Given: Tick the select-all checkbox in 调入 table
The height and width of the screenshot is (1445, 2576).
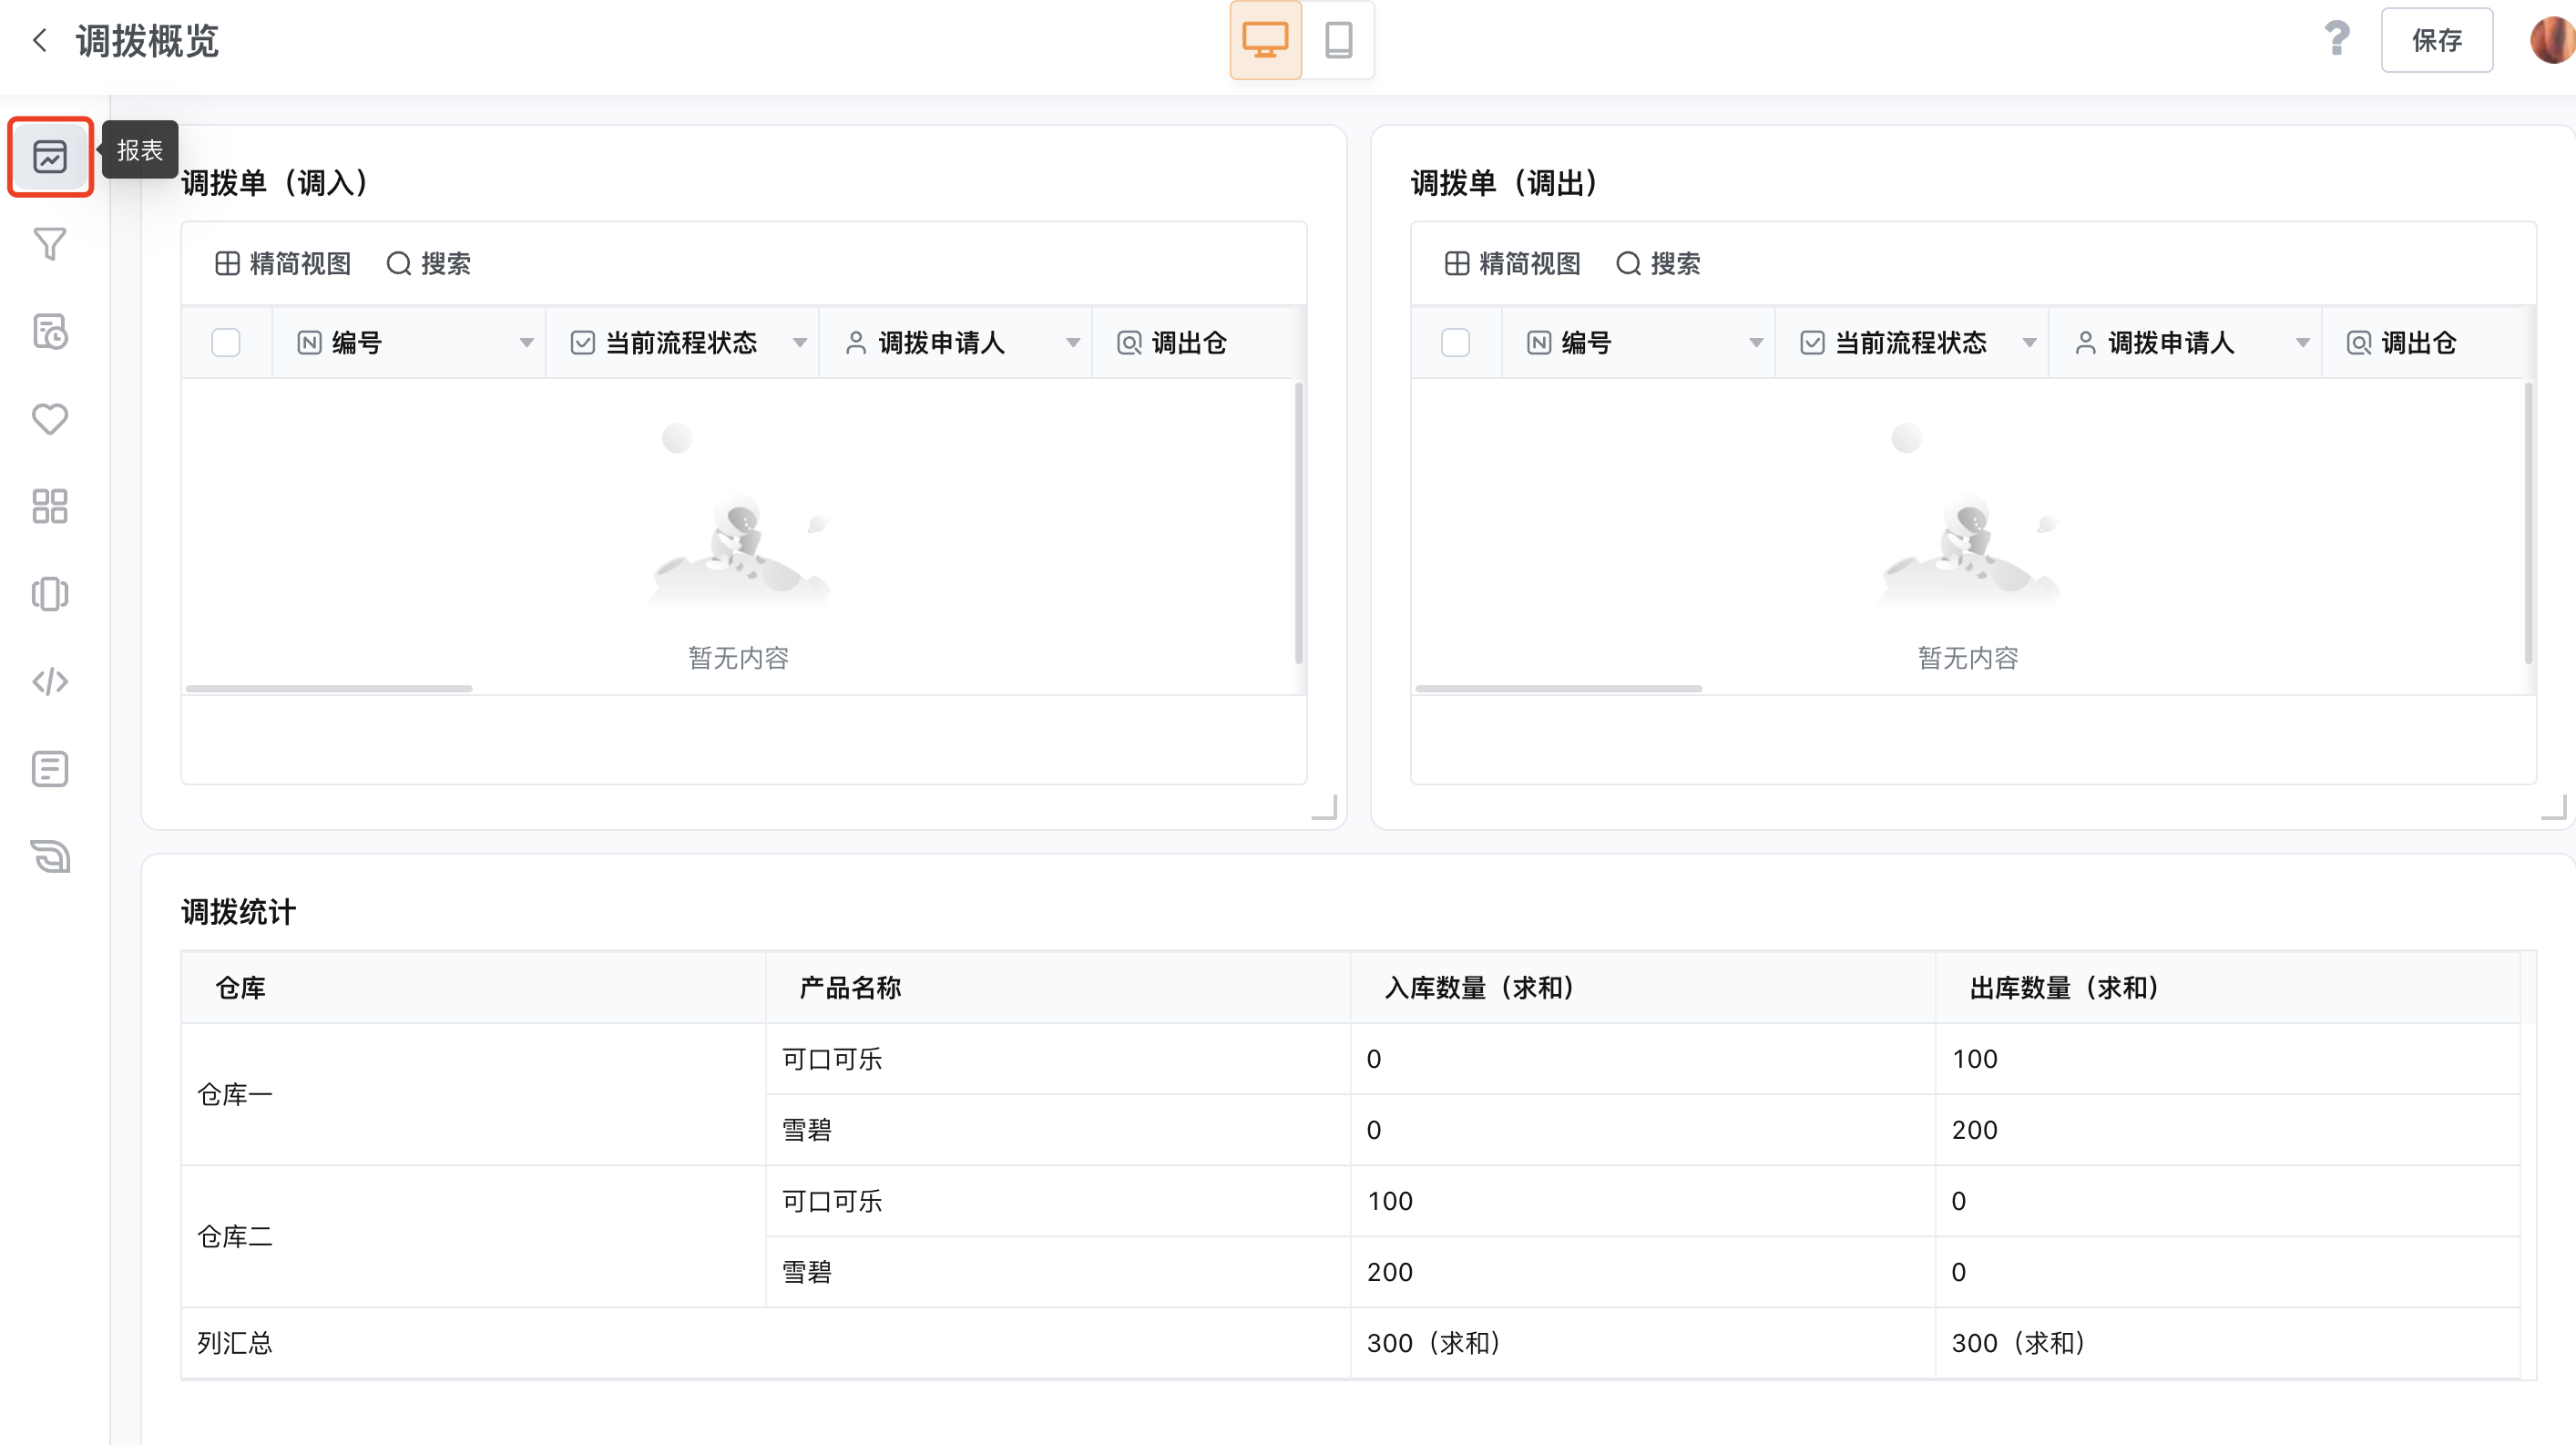Looking at the screenshot, I should point(226,343).
